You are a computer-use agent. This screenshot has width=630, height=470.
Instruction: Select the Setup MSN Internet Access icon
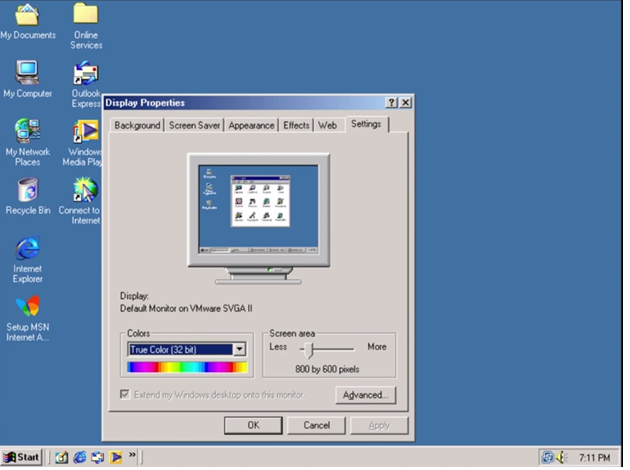[x=27, y=307]
